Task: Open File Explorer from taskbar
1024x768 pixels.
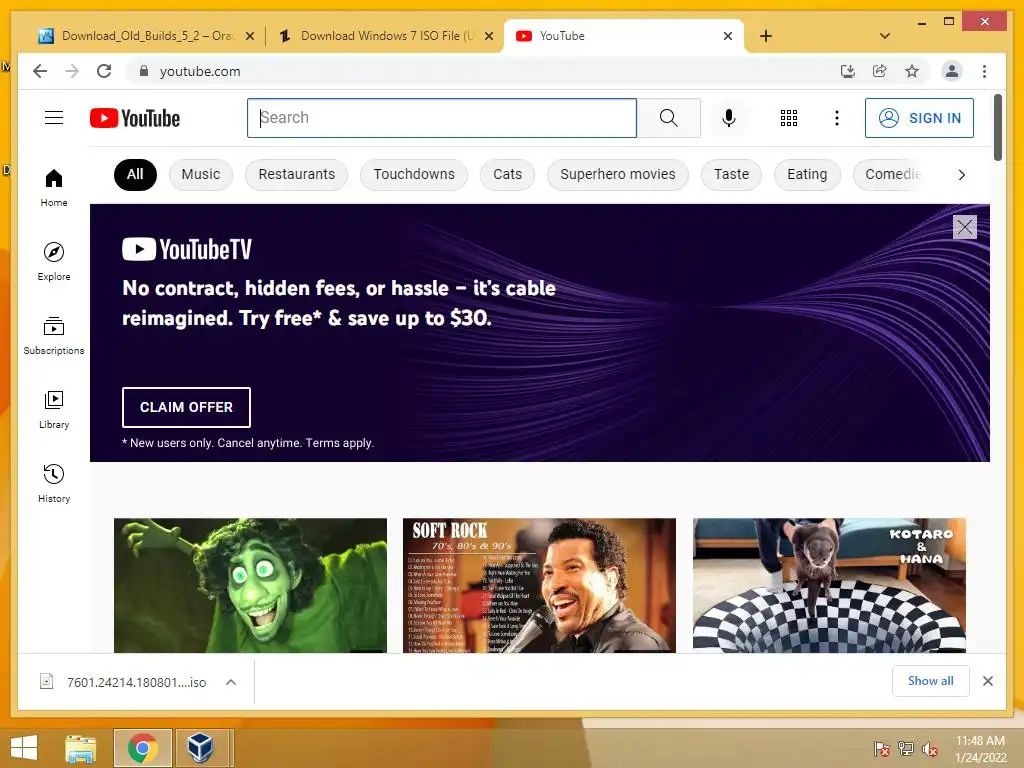Action: (x=80, y=748)
